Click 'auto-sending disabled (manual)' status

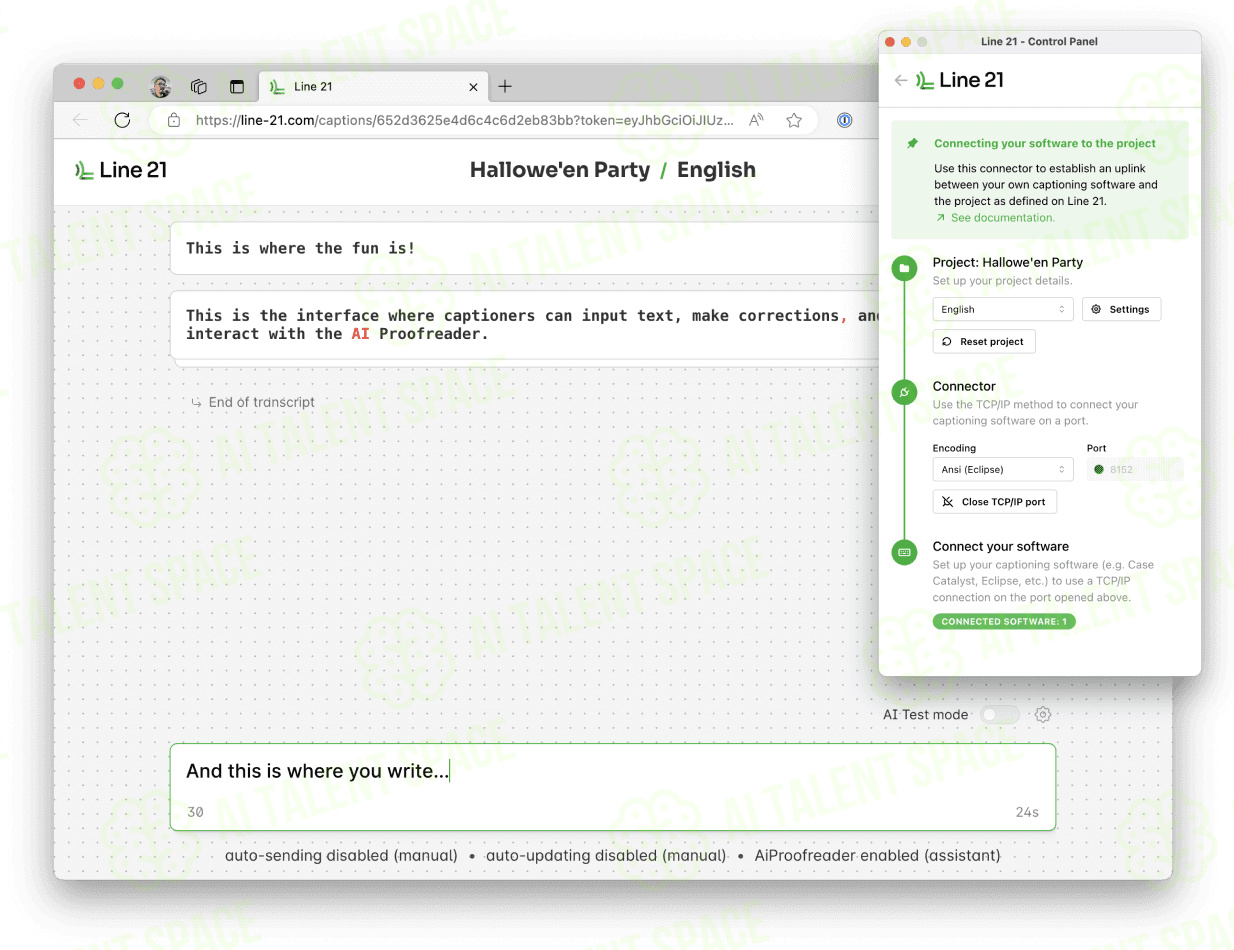(x=341, y=855)
